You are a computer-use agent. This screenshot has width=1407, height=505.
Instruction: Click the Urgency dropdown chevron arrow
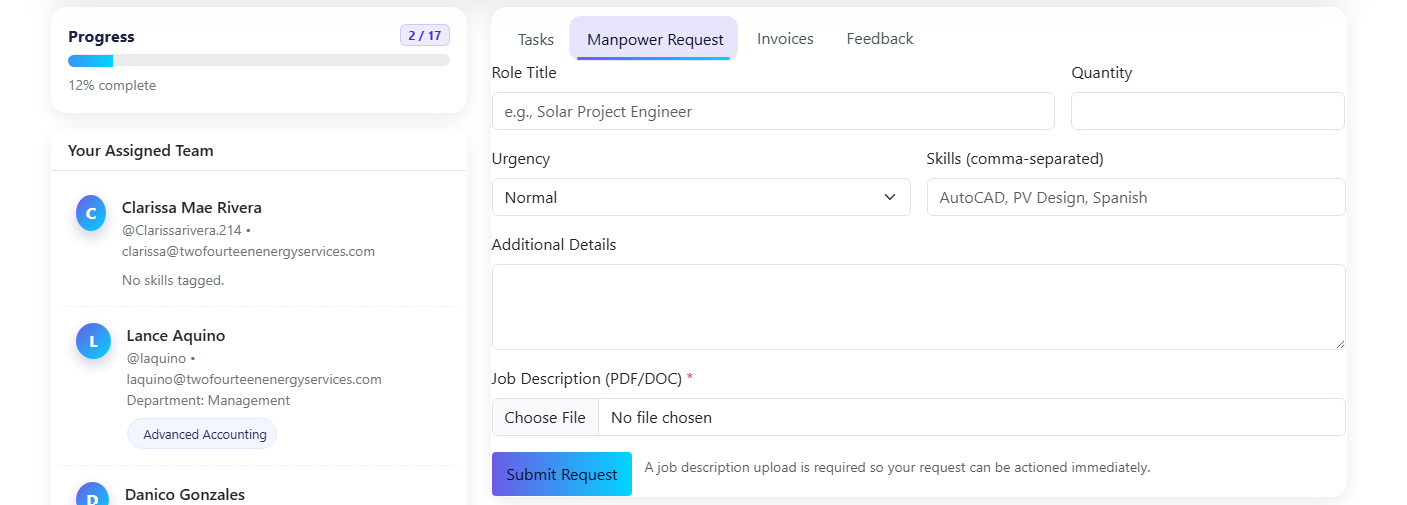tap(889, 197)
